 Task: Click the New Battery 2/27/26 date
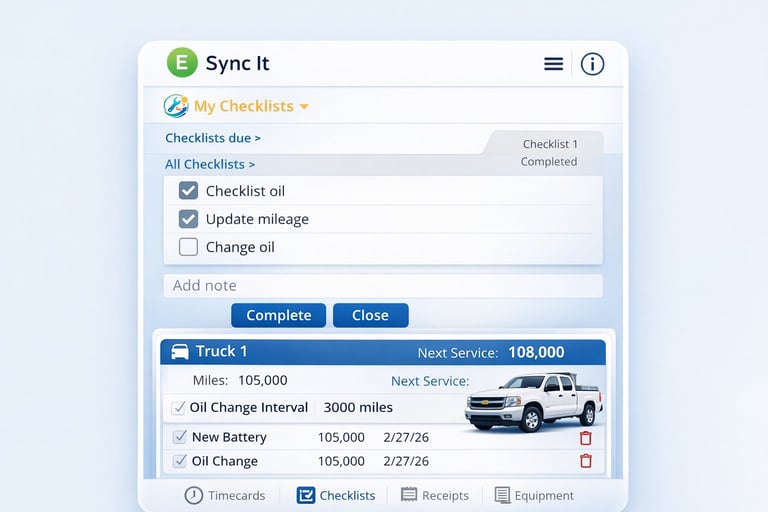(406, 437)
